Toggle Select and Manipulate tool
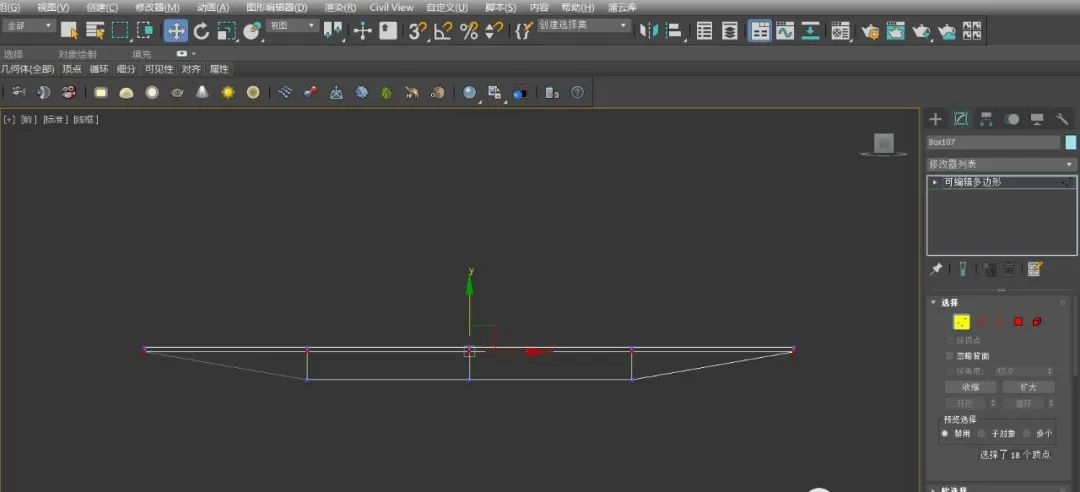 (362, 30)
